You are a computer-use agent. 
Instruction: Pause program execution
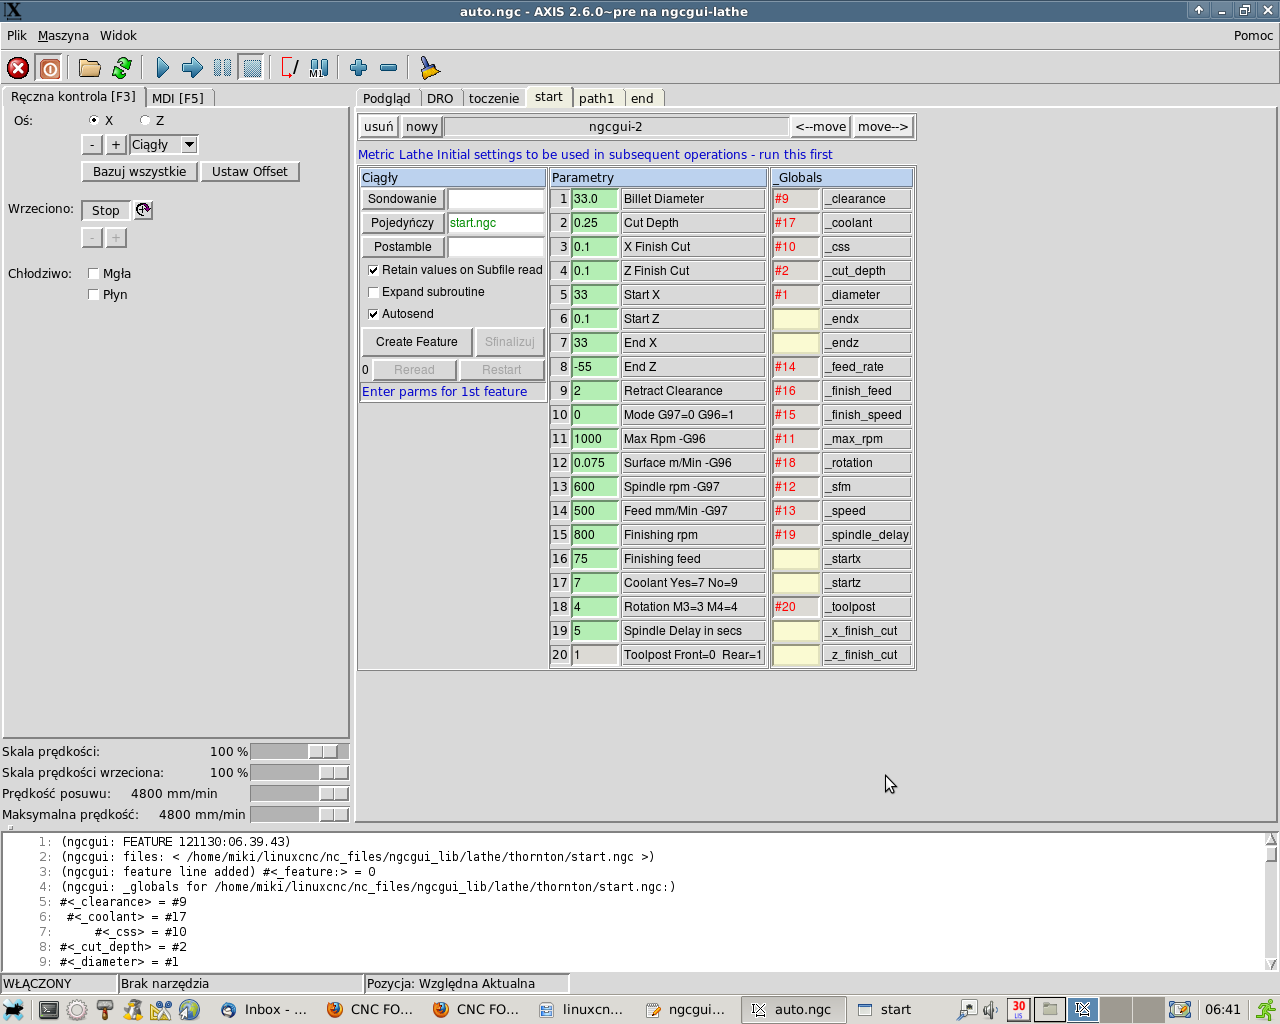pos(222,68)
